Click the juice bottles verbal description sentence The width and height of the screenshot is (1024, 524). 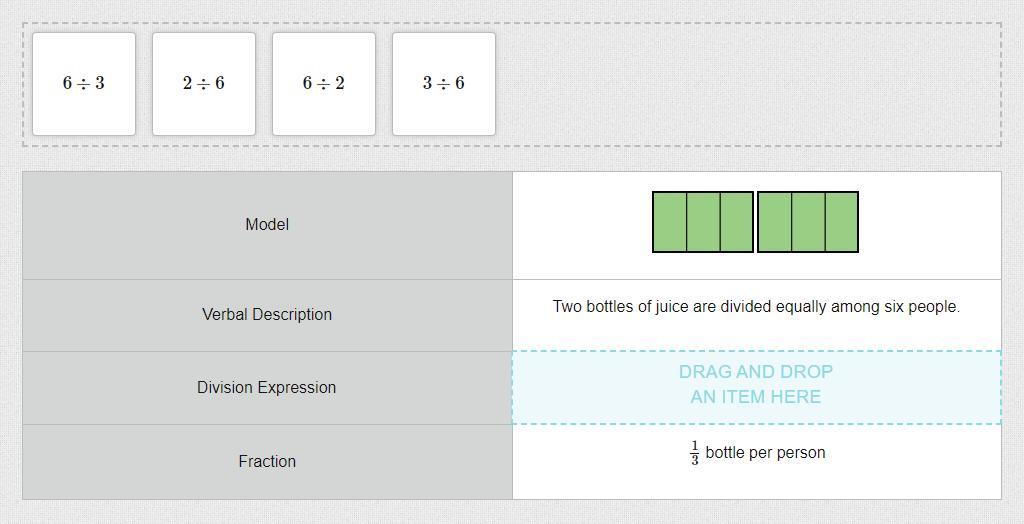point(756,307)
